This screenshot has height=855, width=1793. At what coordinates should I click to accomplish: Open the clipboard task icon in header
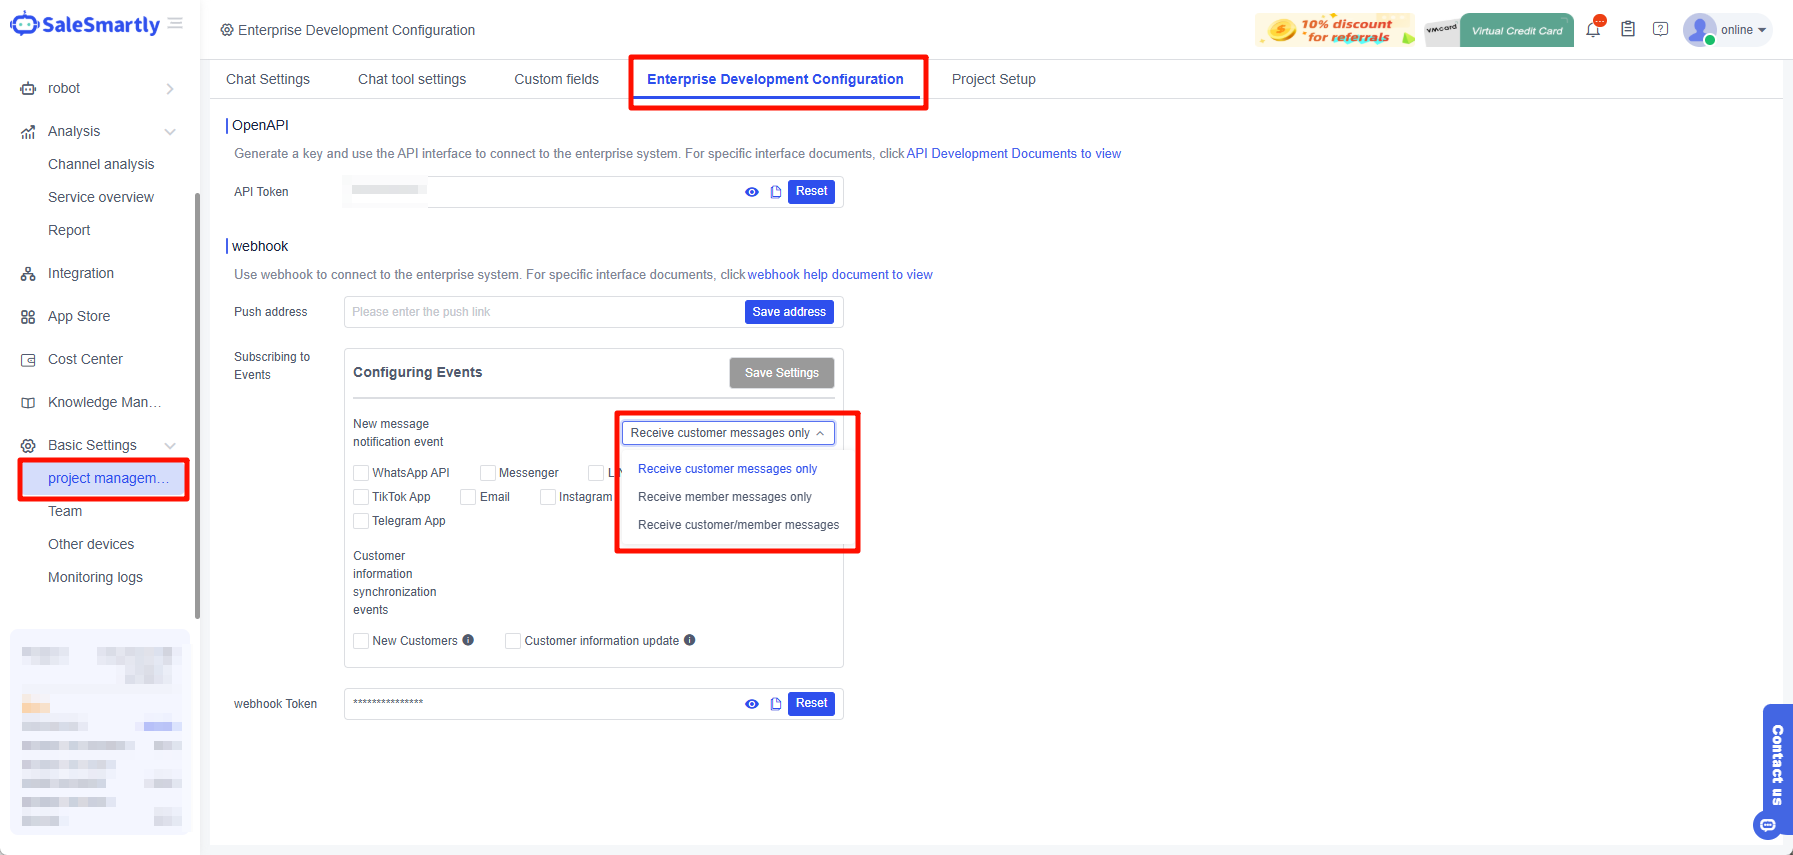[1628, 29]
